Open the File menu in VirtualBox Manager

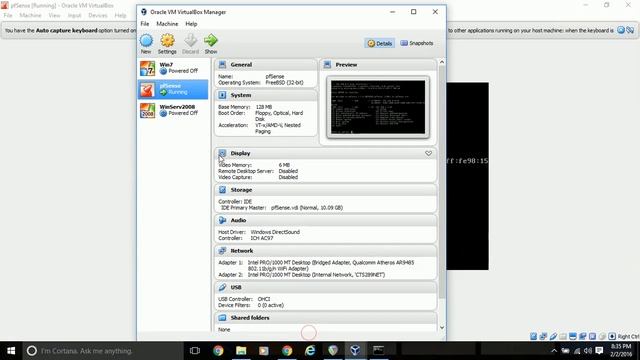(145, 24)
